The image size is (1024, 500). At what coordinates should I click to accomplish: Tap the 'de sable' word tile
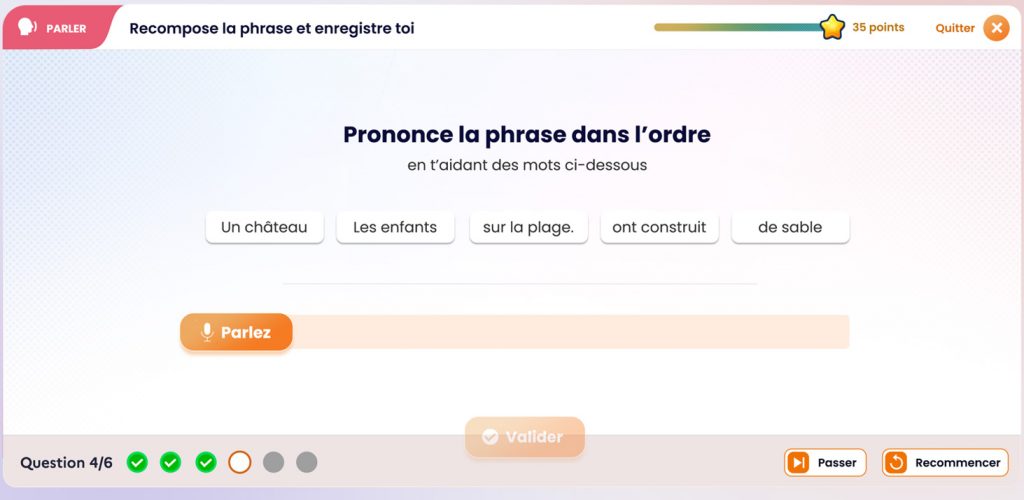click(790, 227)
